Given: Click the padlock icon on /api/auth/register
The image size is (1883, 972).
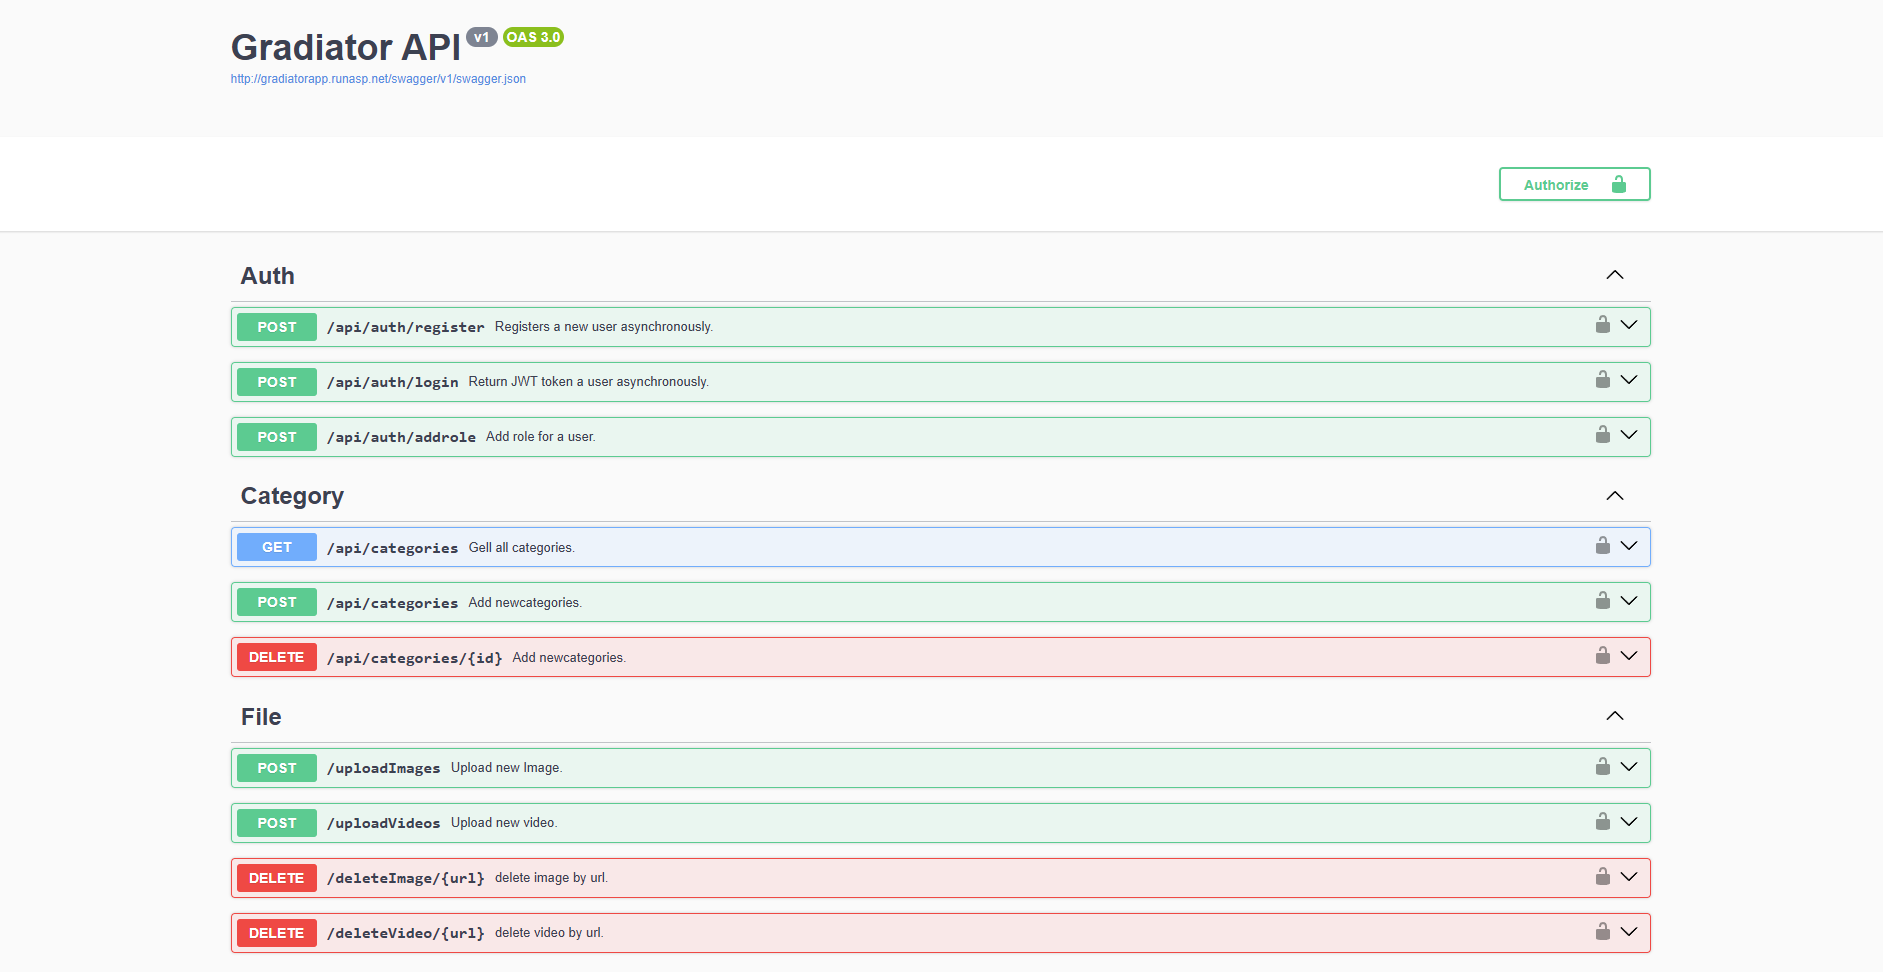Looking at the screenshot, I should (x=1603, y=326).
